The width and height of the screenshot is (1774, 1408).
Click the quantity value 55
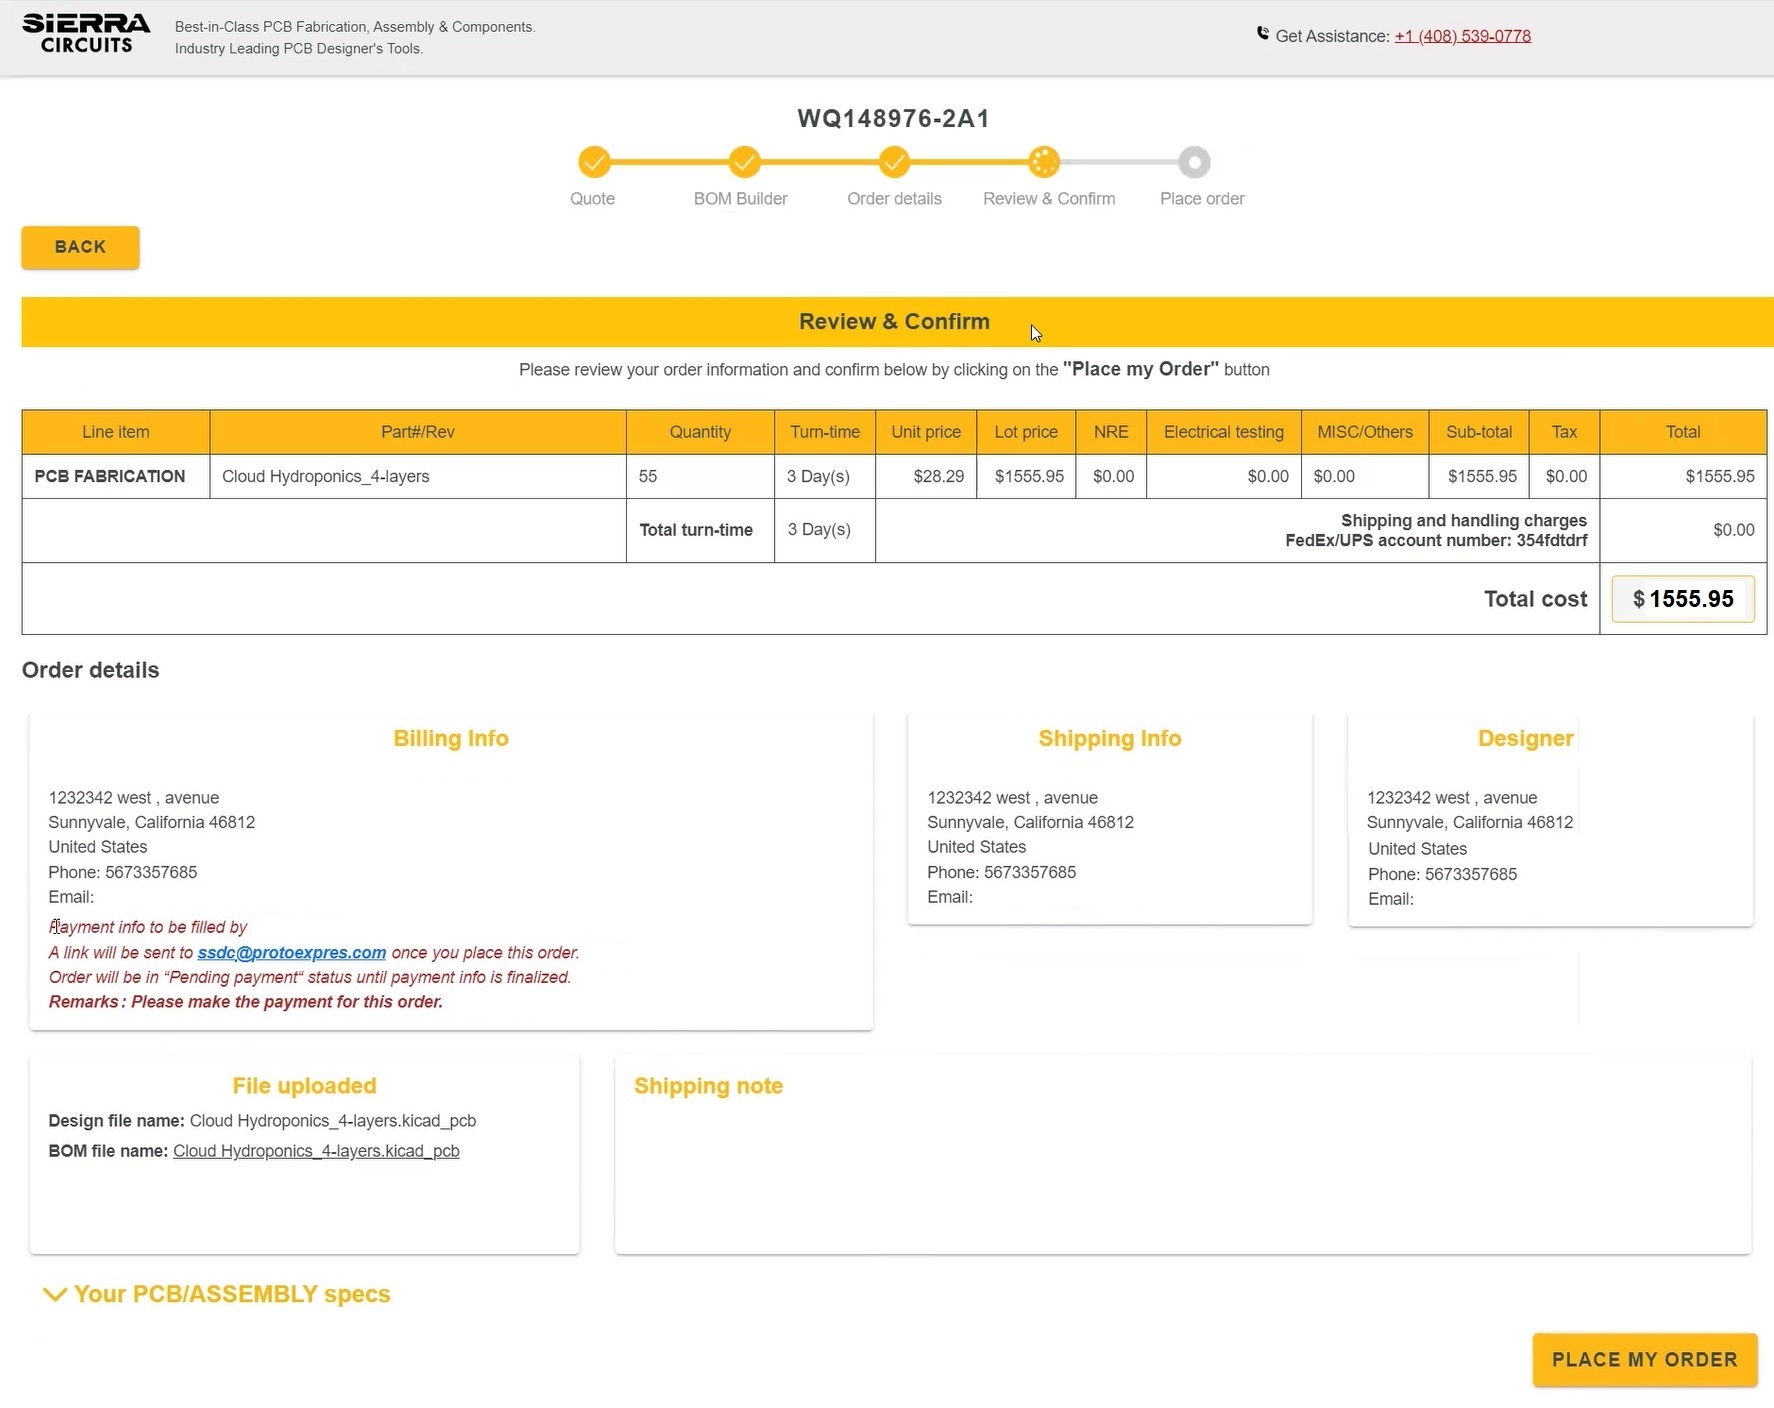(x=648, y=477)
